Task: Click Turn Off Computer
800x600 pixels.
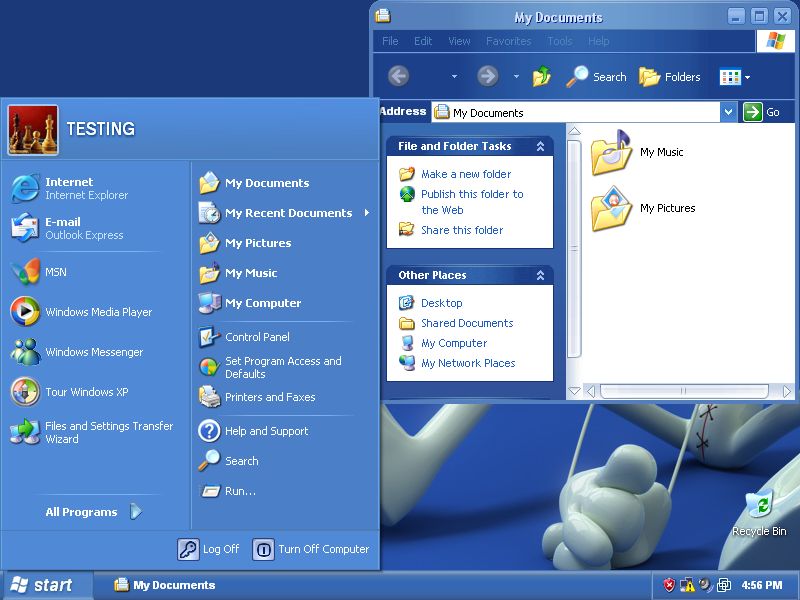Action: (x=310, y=549)
